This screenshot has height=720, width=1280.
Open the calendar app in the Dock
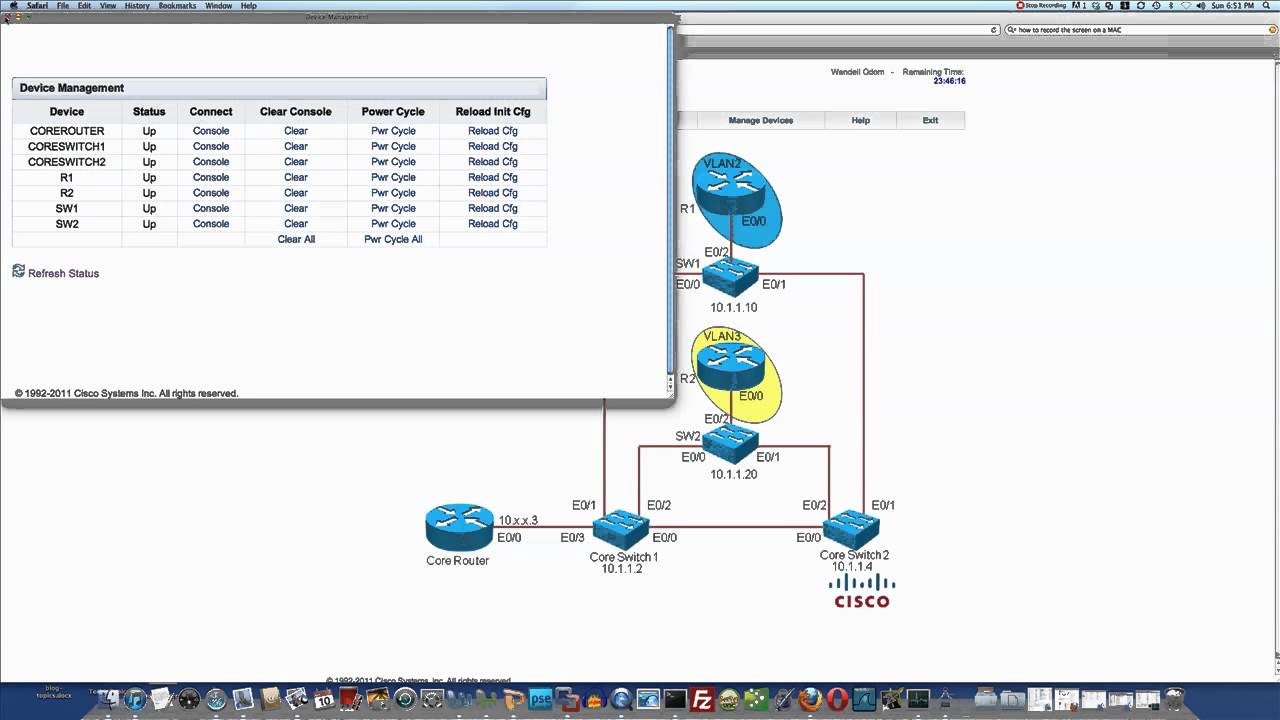[x=324, y=700]
